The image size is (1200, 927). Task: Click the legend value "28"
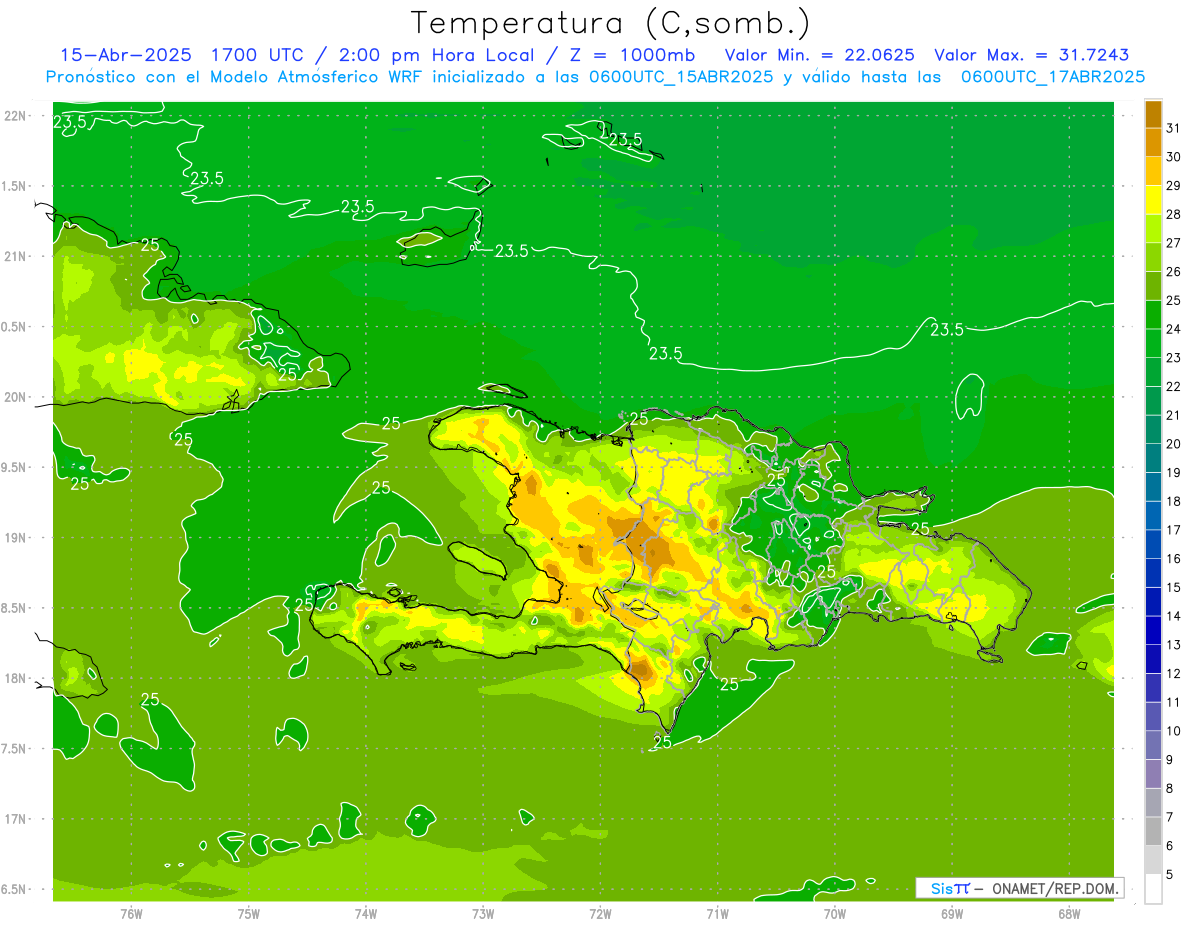[1174, 214]
